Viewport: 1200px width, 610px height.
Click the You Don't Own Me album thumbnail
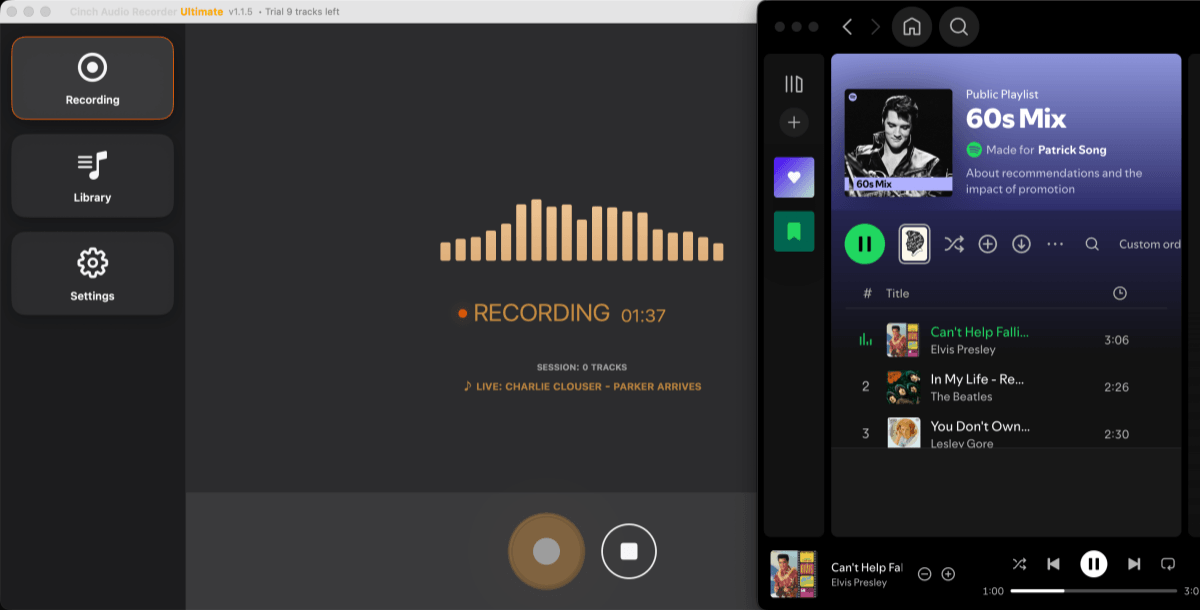coord(903,432)
